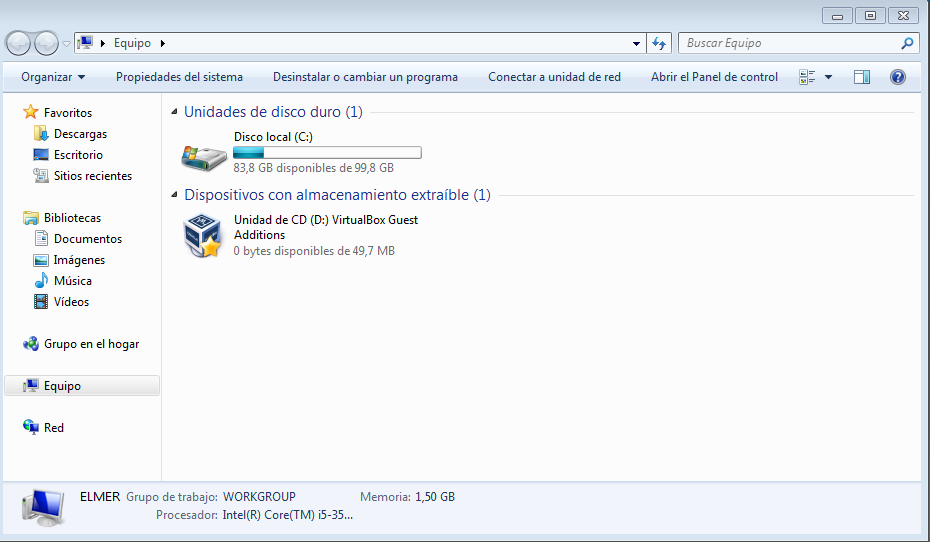Click the Back navigation arrow button

point(18,43)
